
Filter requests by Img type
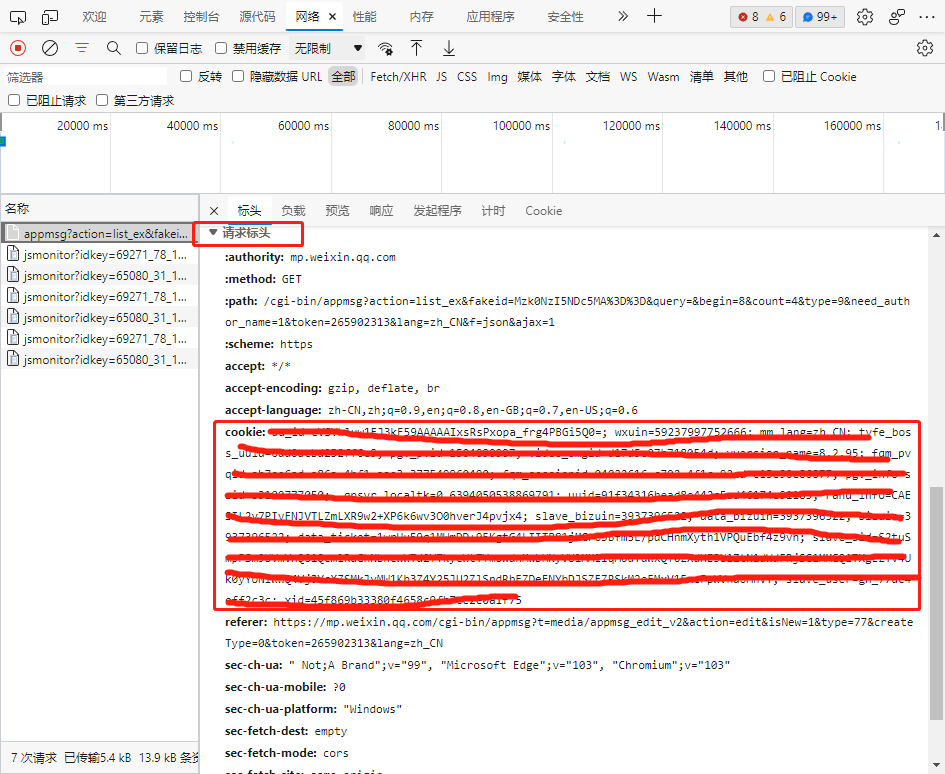tap(497, 77)
